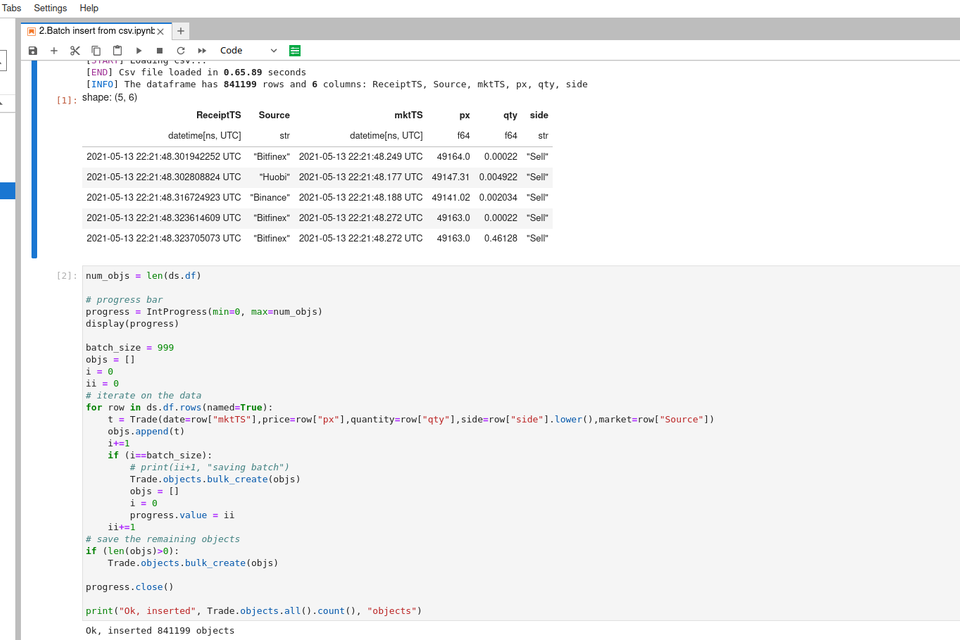This screenshot has width=960, height=640.
Task: Restart the kernel
Action: (x=181, y=50)
